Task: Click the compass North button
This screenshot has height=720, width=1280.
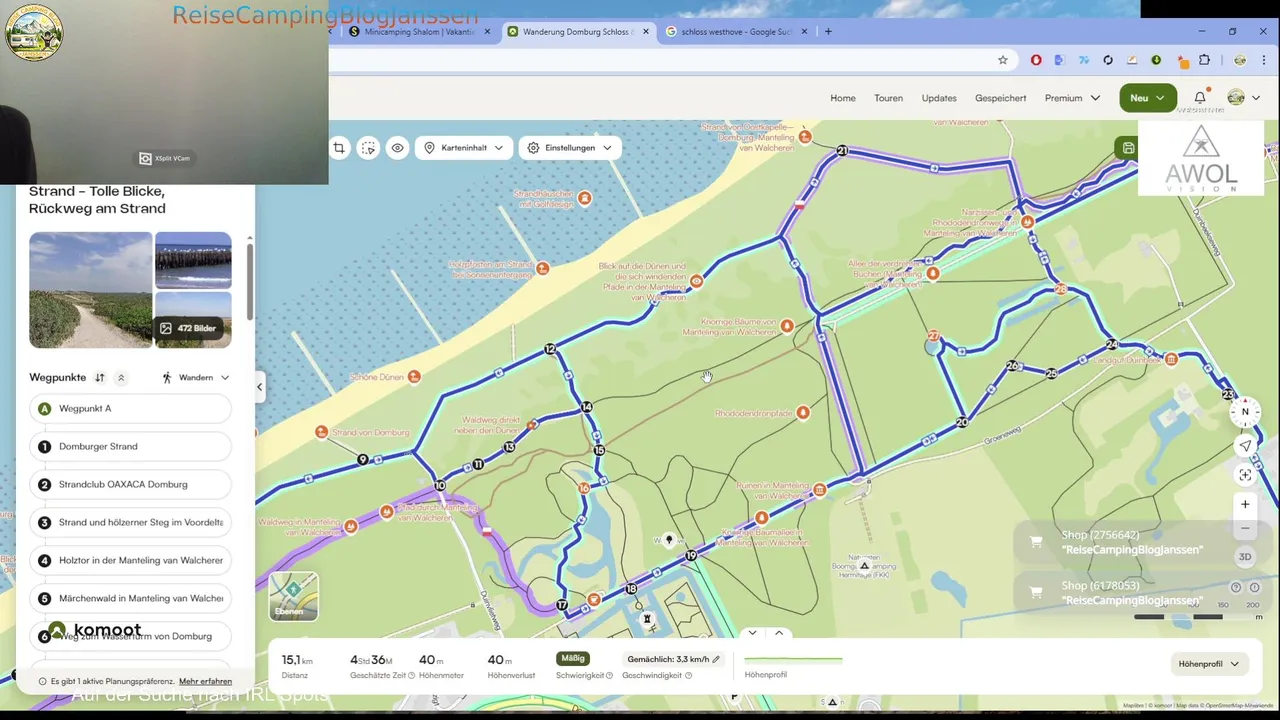Action: pyautogui.click(x=1245, y=412)
